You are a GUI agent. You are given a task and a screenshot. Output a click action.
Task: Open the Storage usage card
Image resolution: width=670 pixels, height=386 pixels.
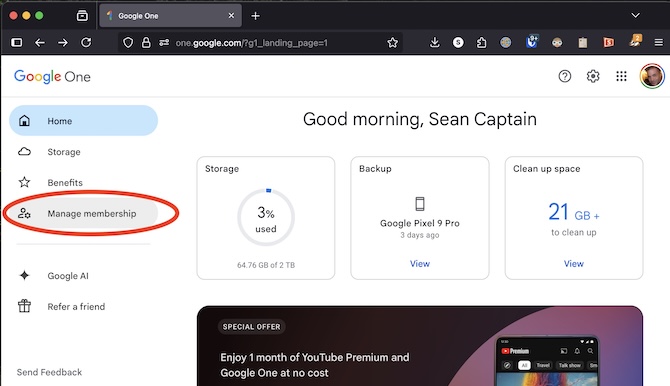[266, 218]
